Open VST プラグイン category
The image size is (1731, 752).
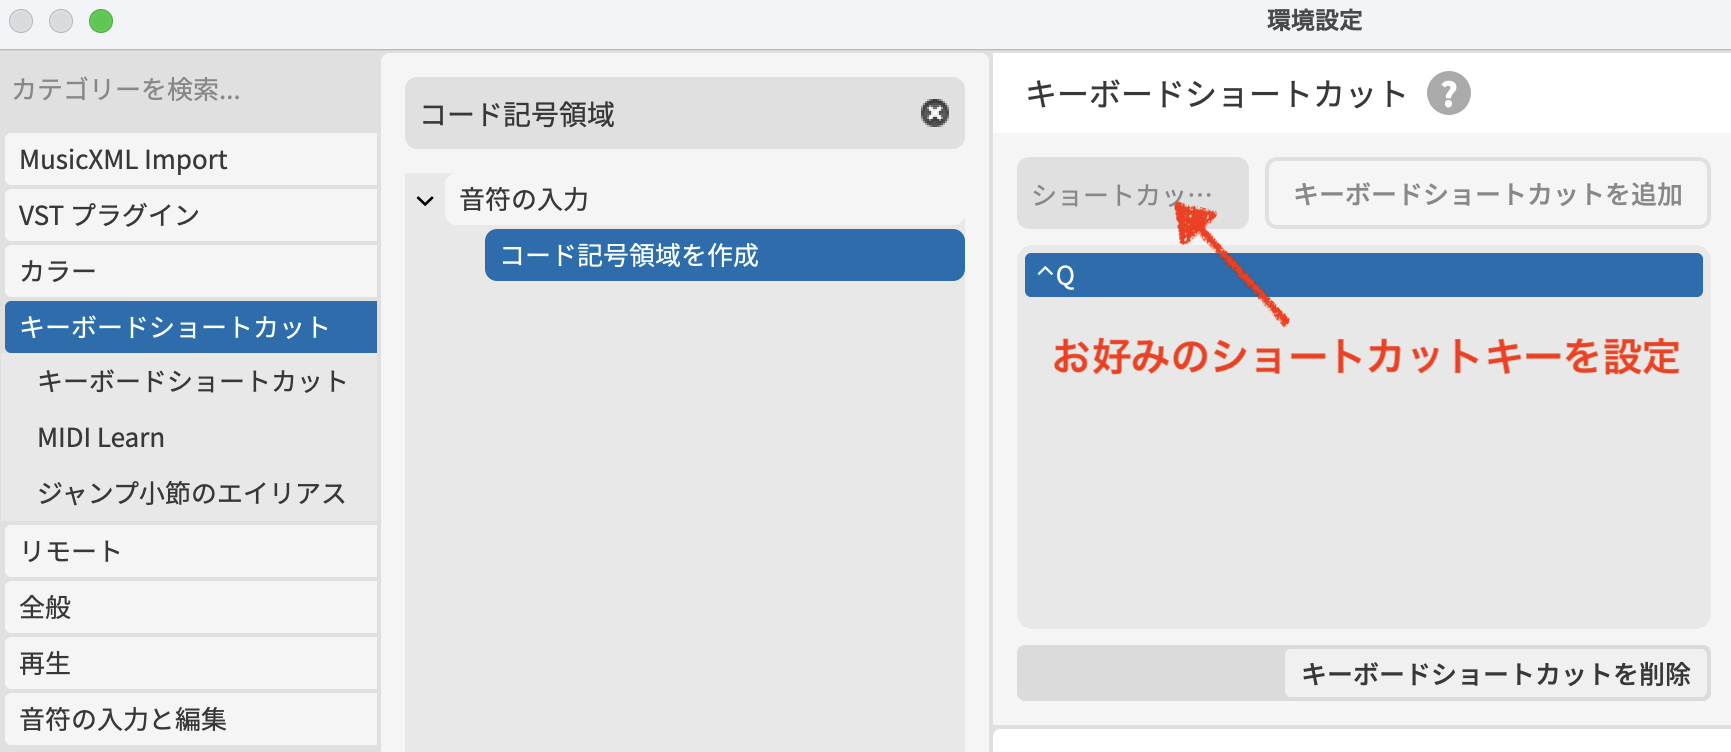pyautogui.click(x=190, y=215)
